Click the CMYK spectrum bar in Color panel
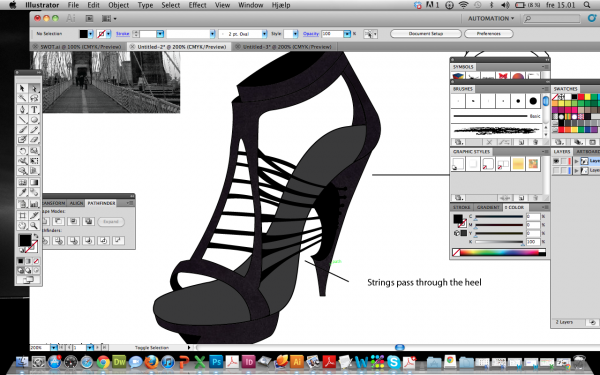Image resolution: width=600 pixels, height=375 pixels. tap(499, 253)
